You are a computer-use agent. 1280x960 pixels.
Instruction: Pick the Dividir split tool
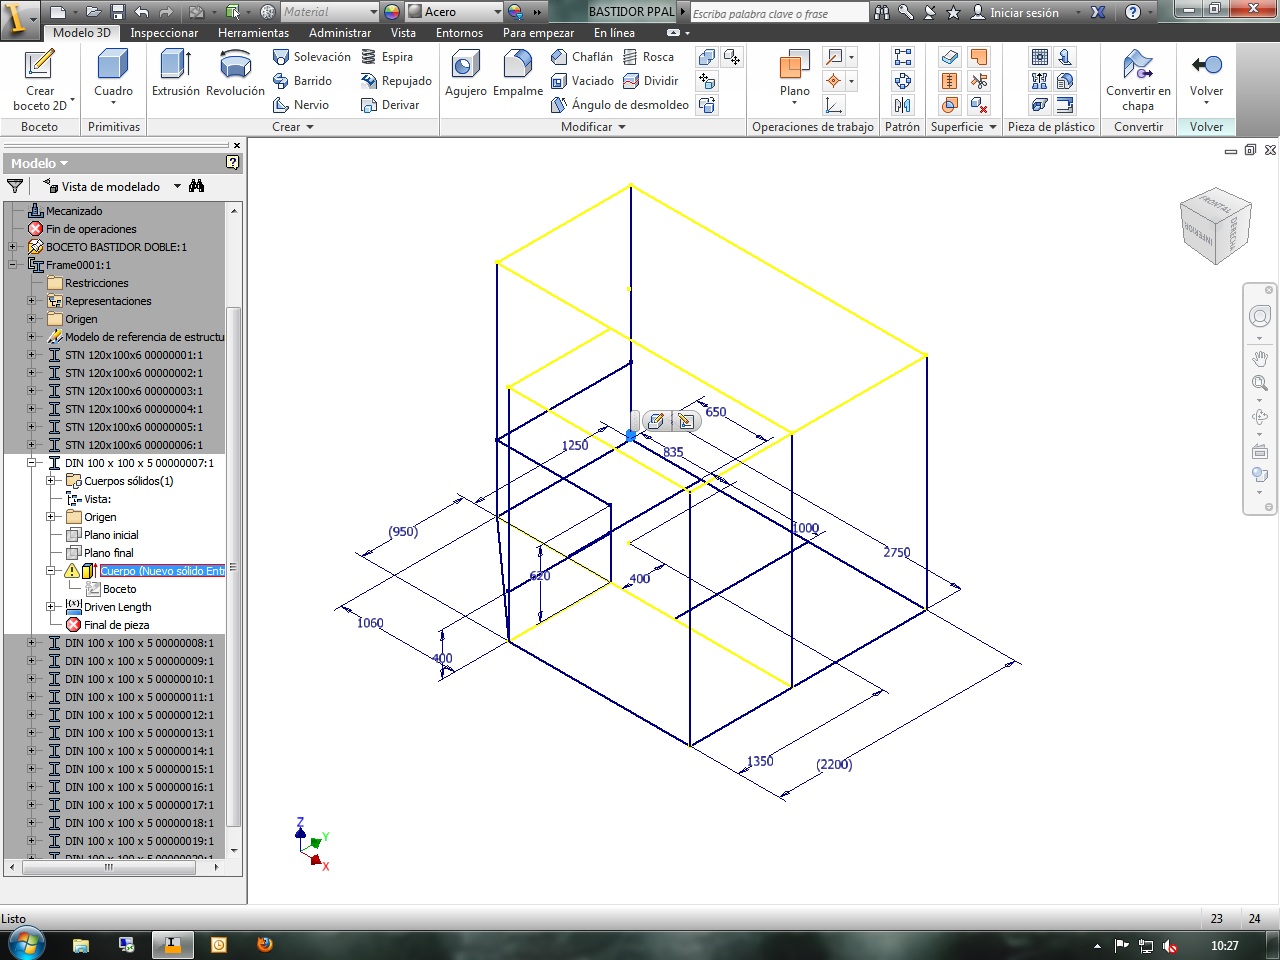[650, 81]
